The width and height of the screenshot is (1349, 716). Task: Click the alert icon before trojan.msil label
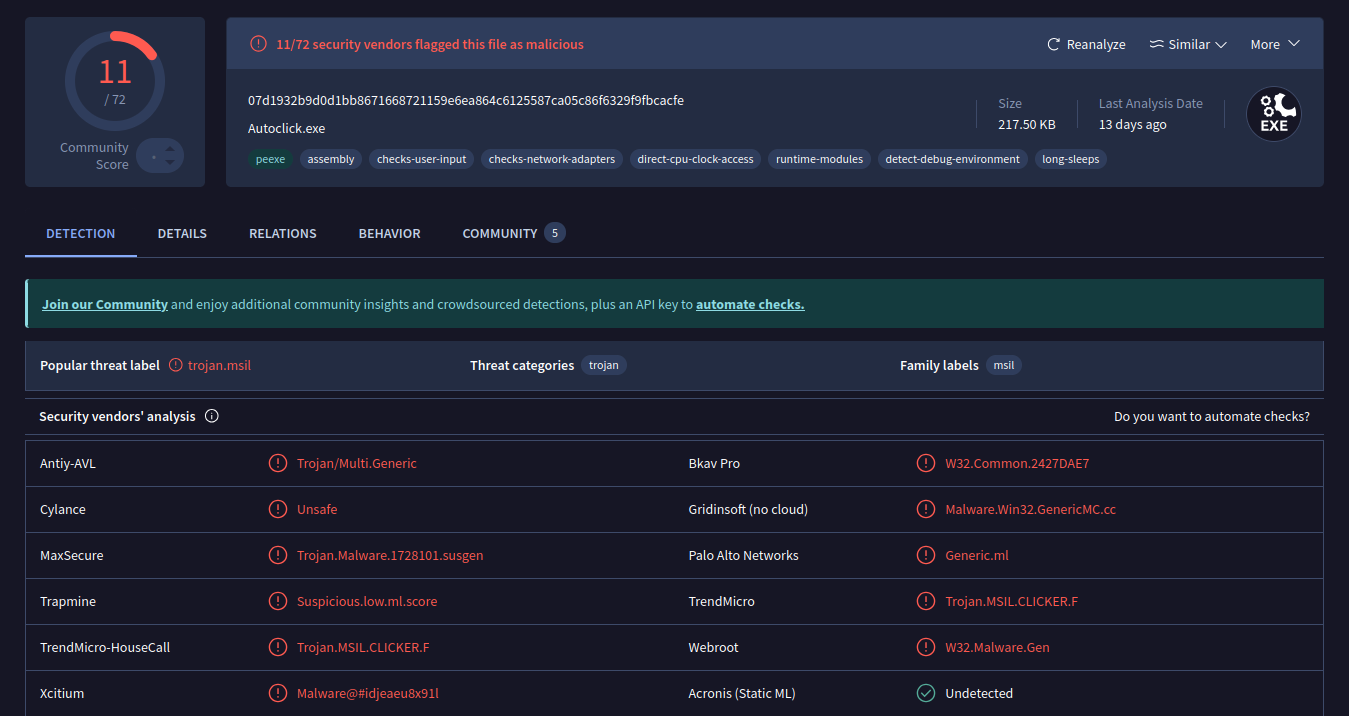point(176,365)
